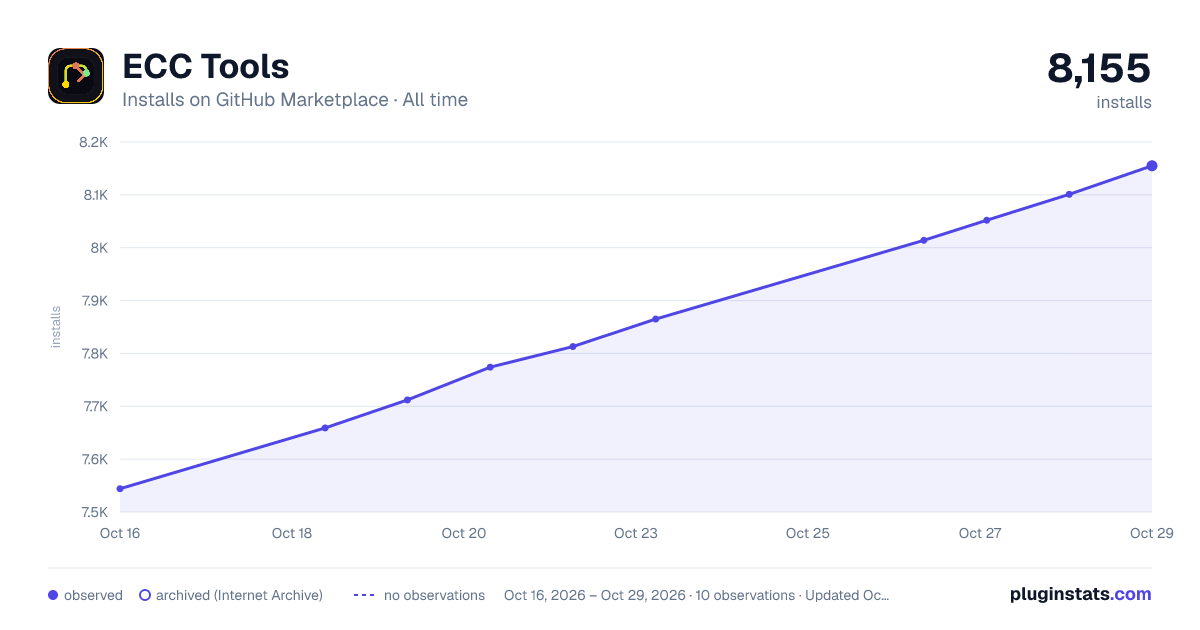Click the Oct 16 x-axis label

pyautogui.click(x=120, y=533)
